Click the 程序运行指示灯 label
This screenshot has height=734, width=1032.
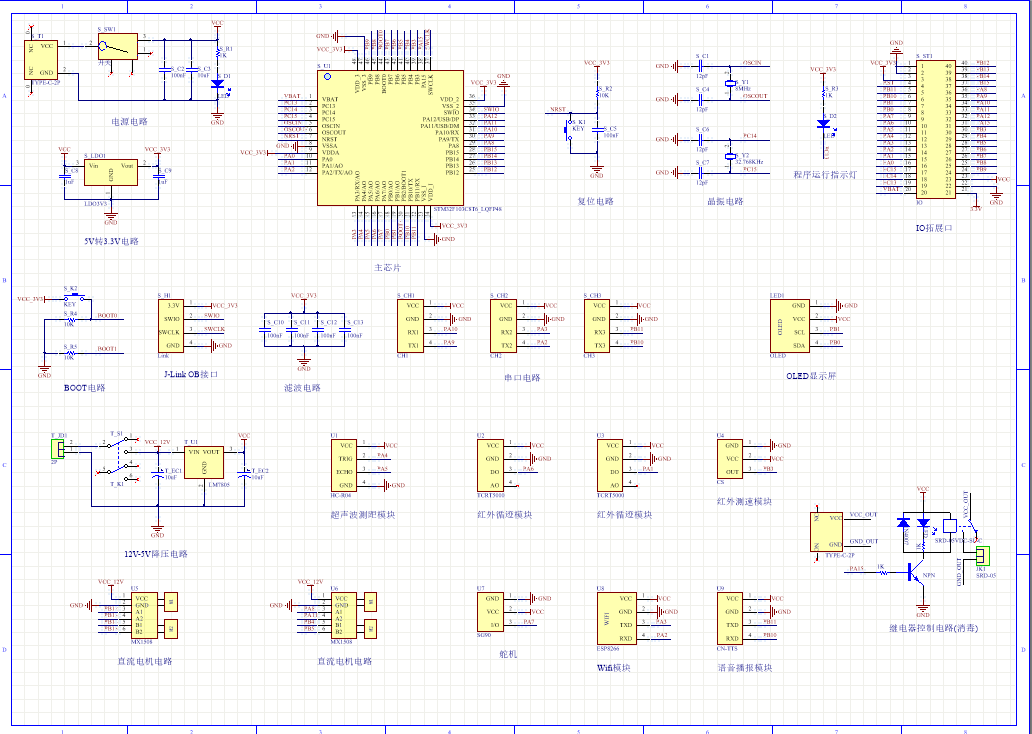tap(825, 175)
